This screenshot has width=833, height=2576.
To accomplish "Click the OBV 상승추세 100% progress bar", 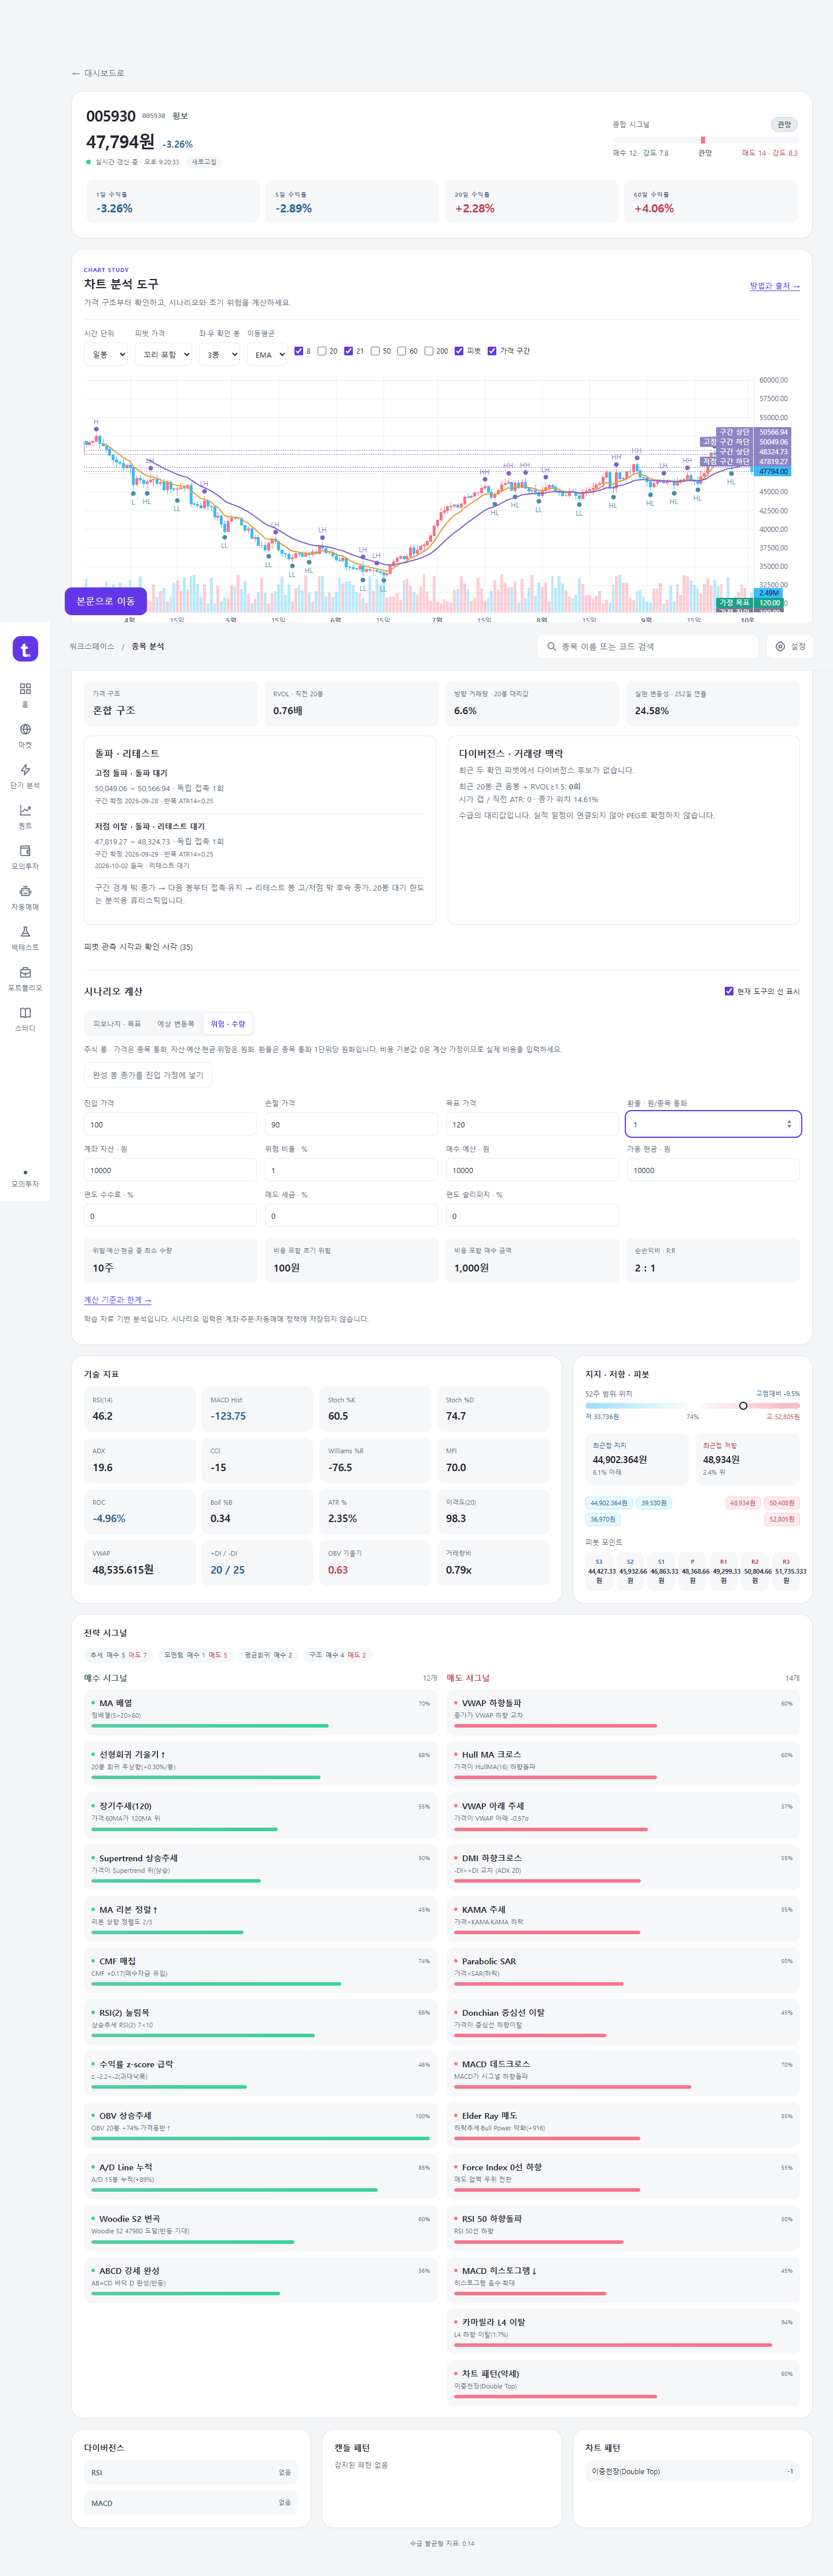I will [260, 2138].
